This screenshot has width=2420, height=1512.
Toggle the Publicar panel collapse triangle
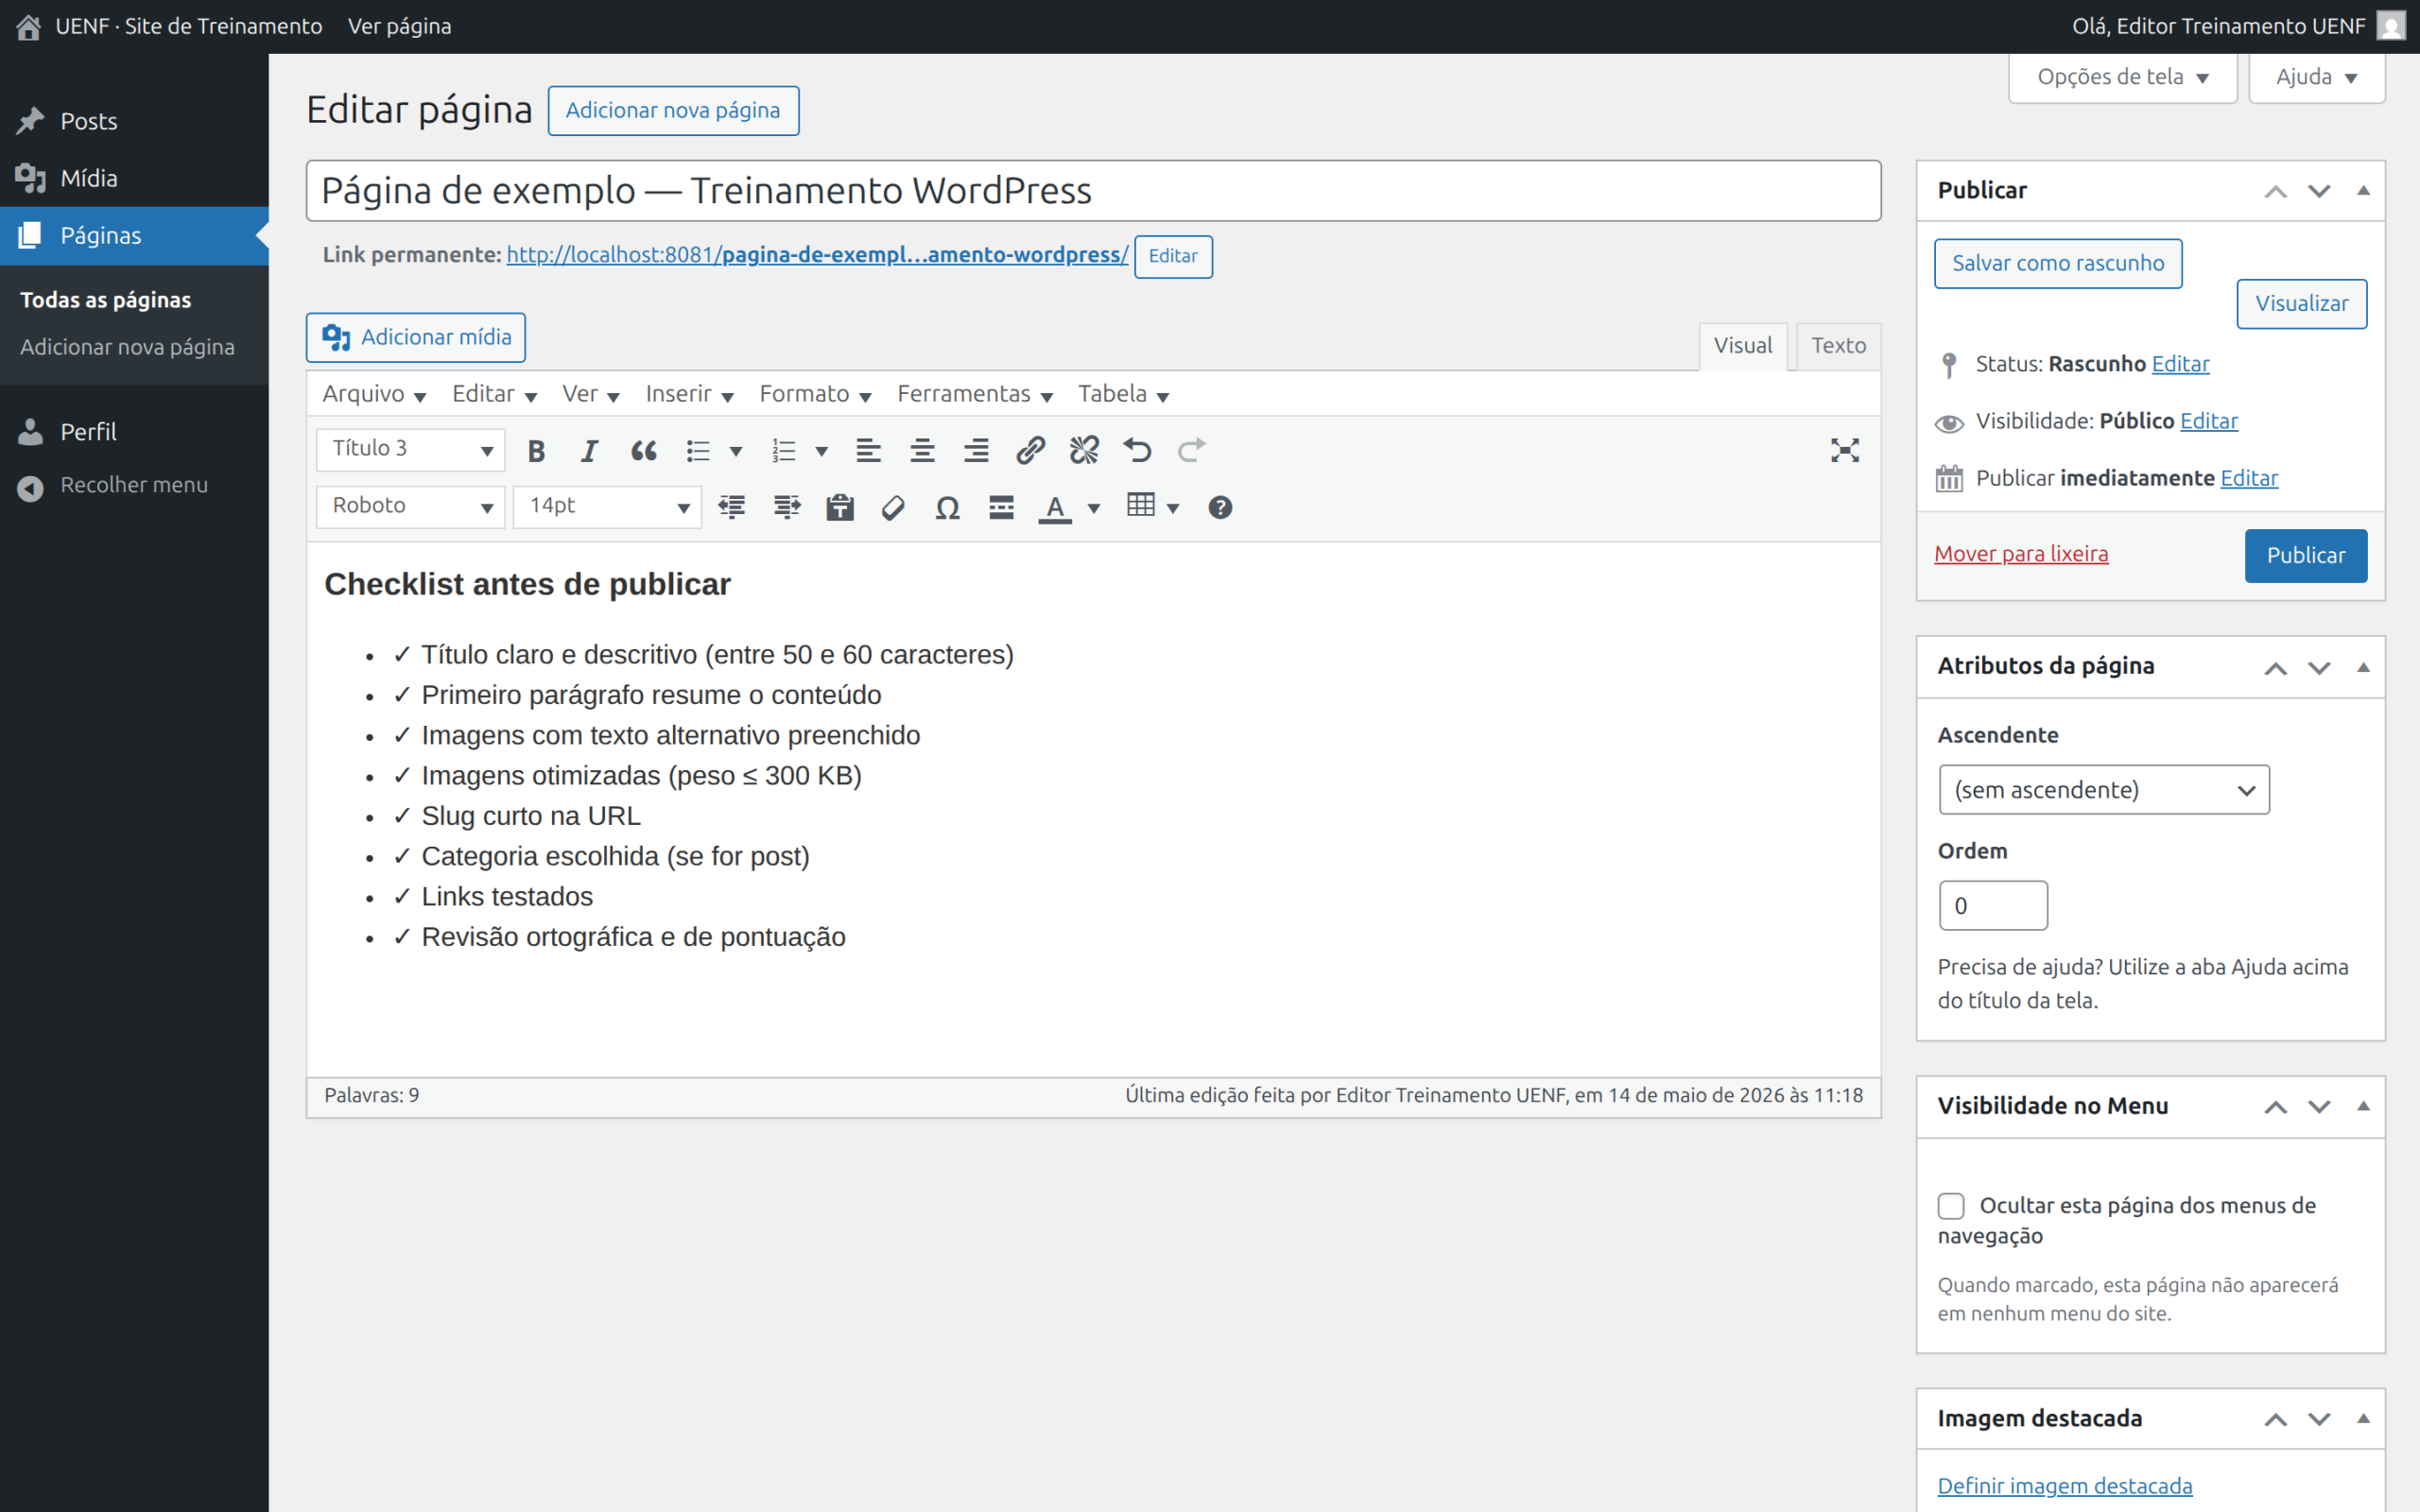click(2364, 190)
